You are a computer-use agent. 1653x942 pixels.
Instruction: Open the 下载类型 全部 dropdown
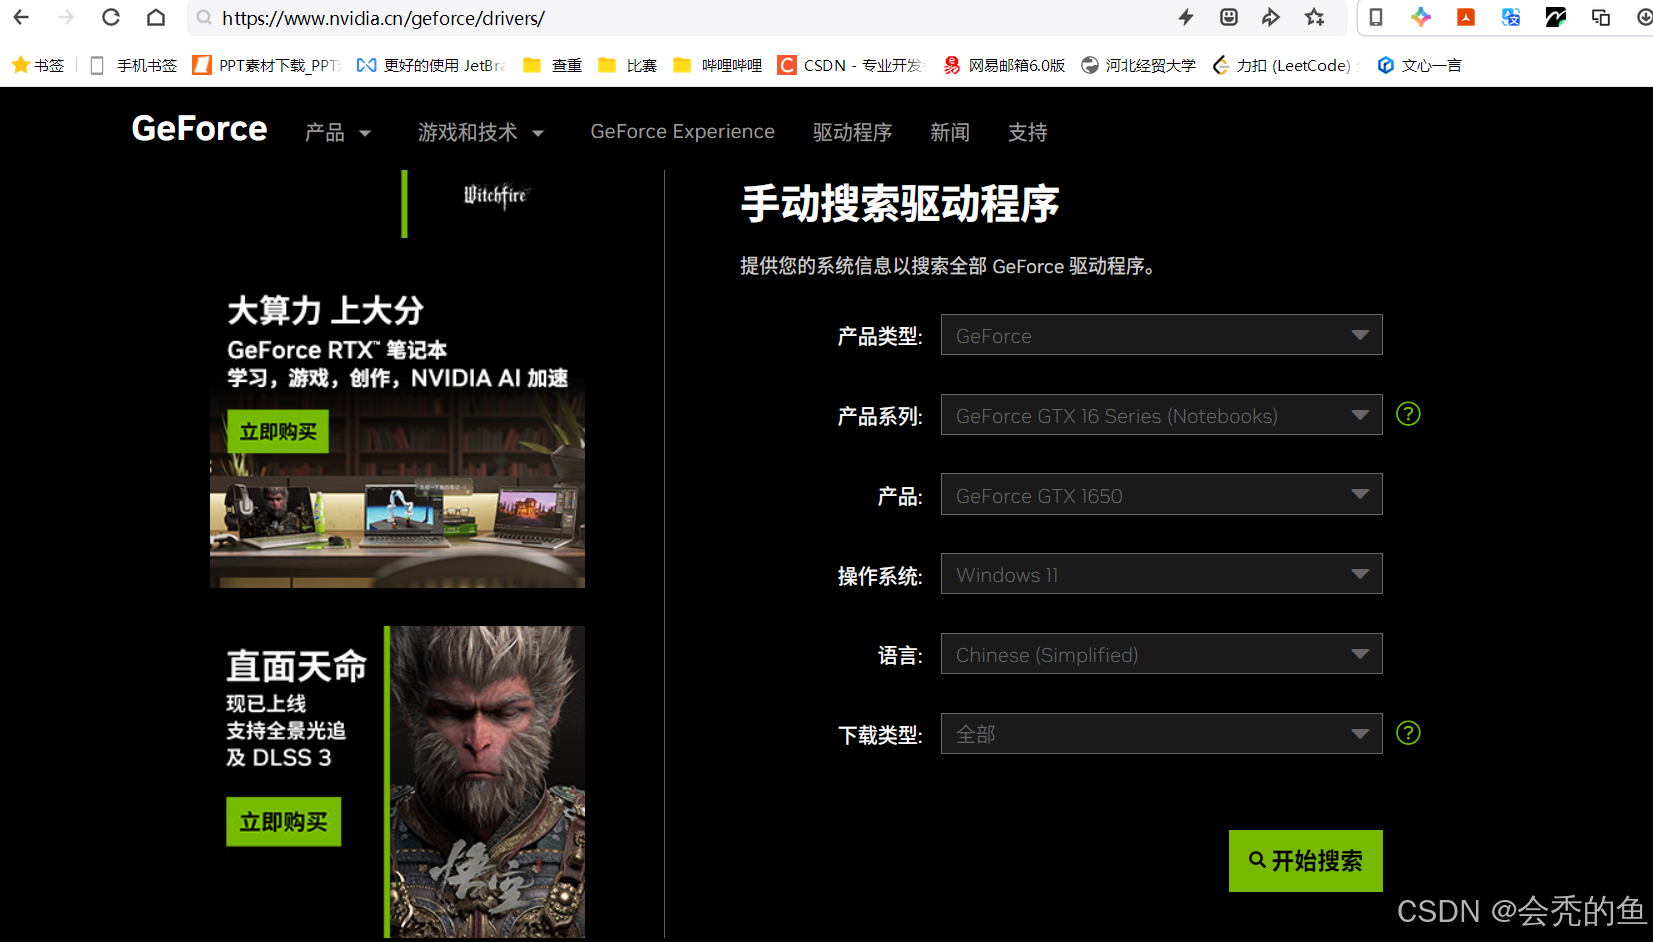coord(1161,734)
